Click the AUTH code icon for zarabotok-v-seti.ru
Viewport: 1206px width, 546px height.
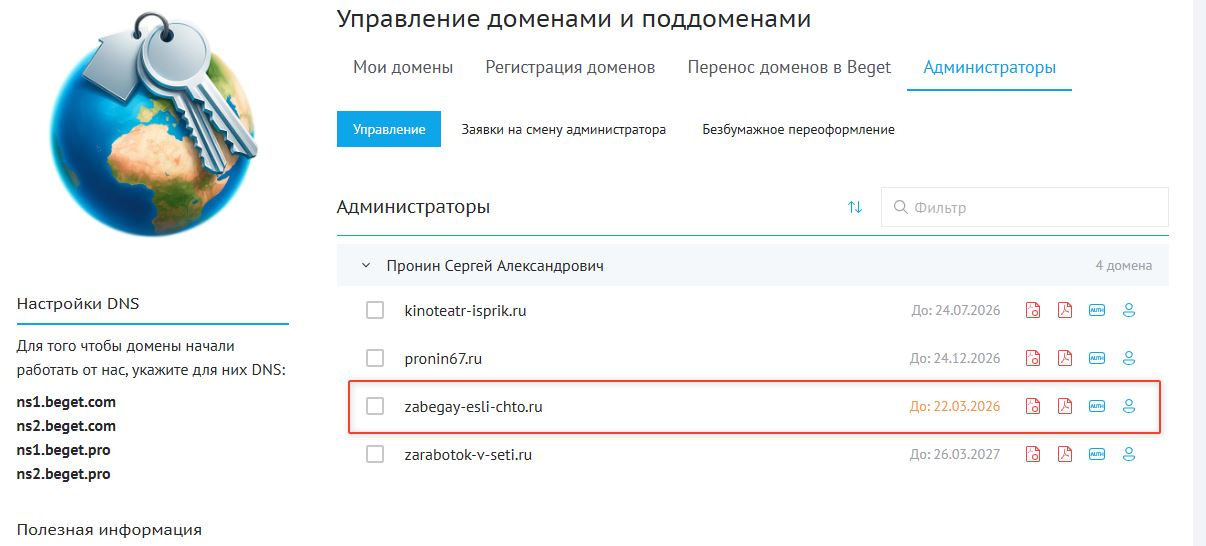pyautogui.click(x=1097, y=454)
